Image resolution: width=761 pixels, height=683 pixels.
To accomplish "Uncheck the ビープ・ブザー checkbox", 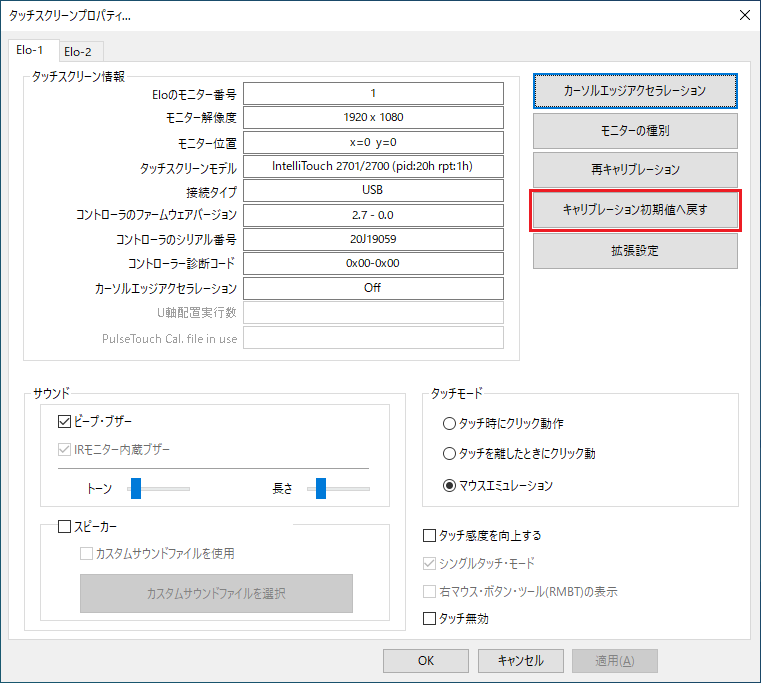I will (x=66, y=422).
